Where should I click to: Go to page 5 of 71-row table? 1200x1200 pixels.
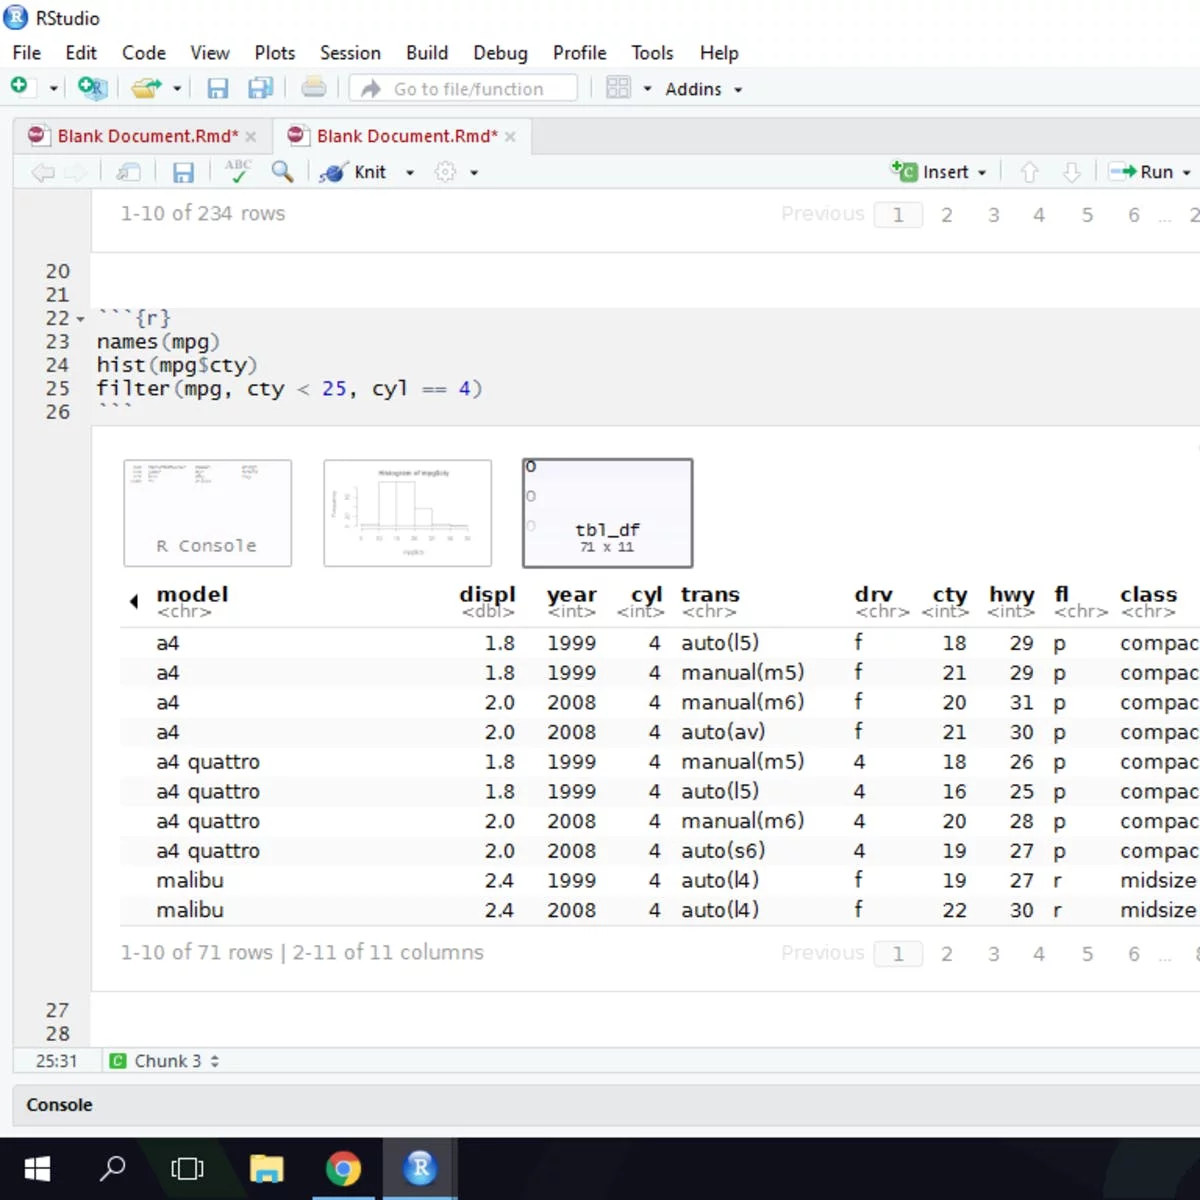1087,954
